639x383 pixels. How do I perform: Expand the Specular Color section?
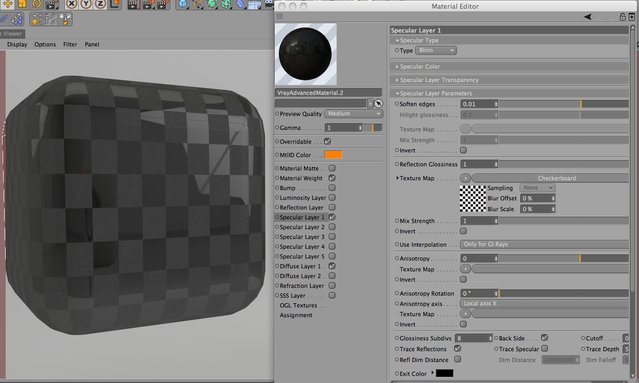419,66
